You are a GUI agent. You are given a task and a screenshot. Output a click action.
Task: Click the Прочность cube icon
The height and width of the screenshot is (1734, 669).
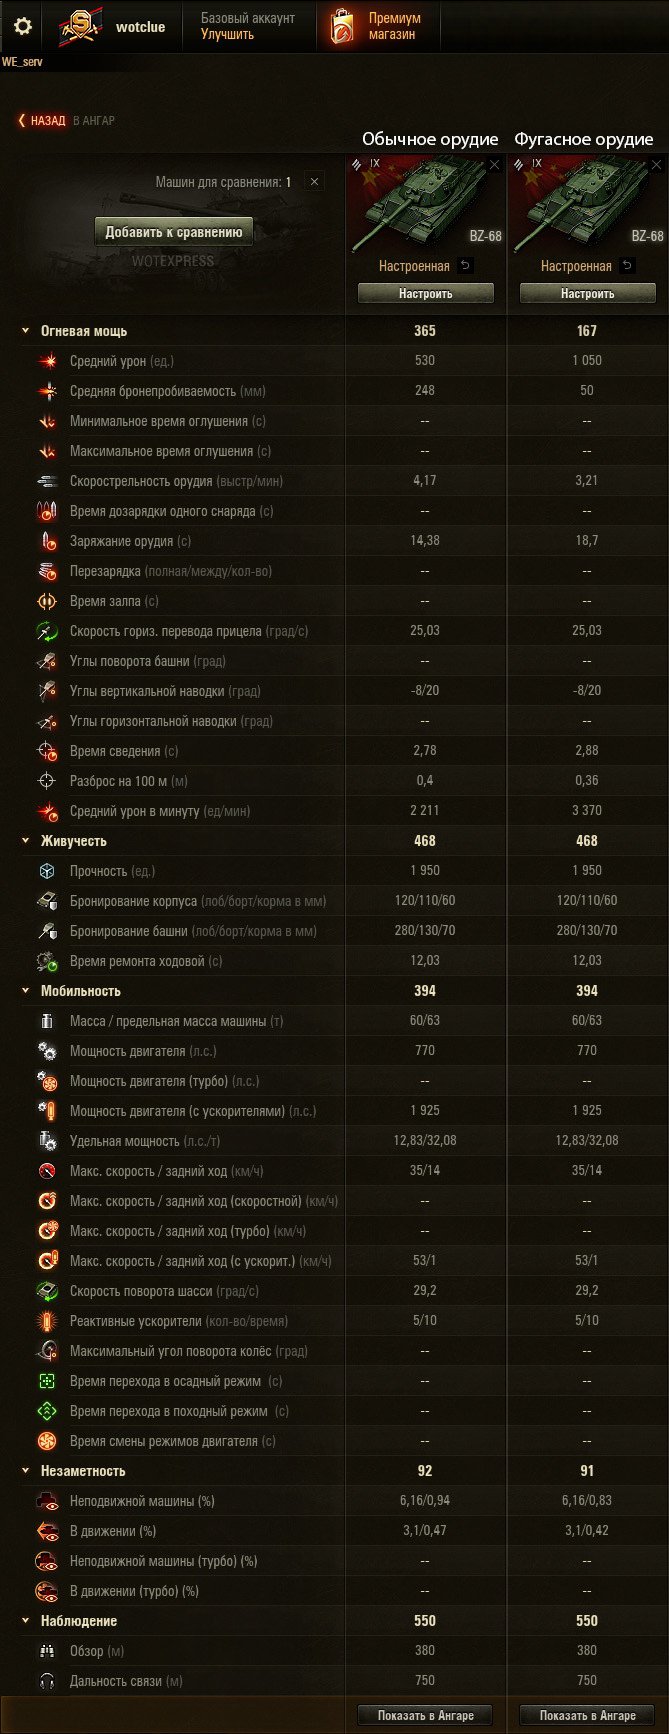(x=47, y=871)
